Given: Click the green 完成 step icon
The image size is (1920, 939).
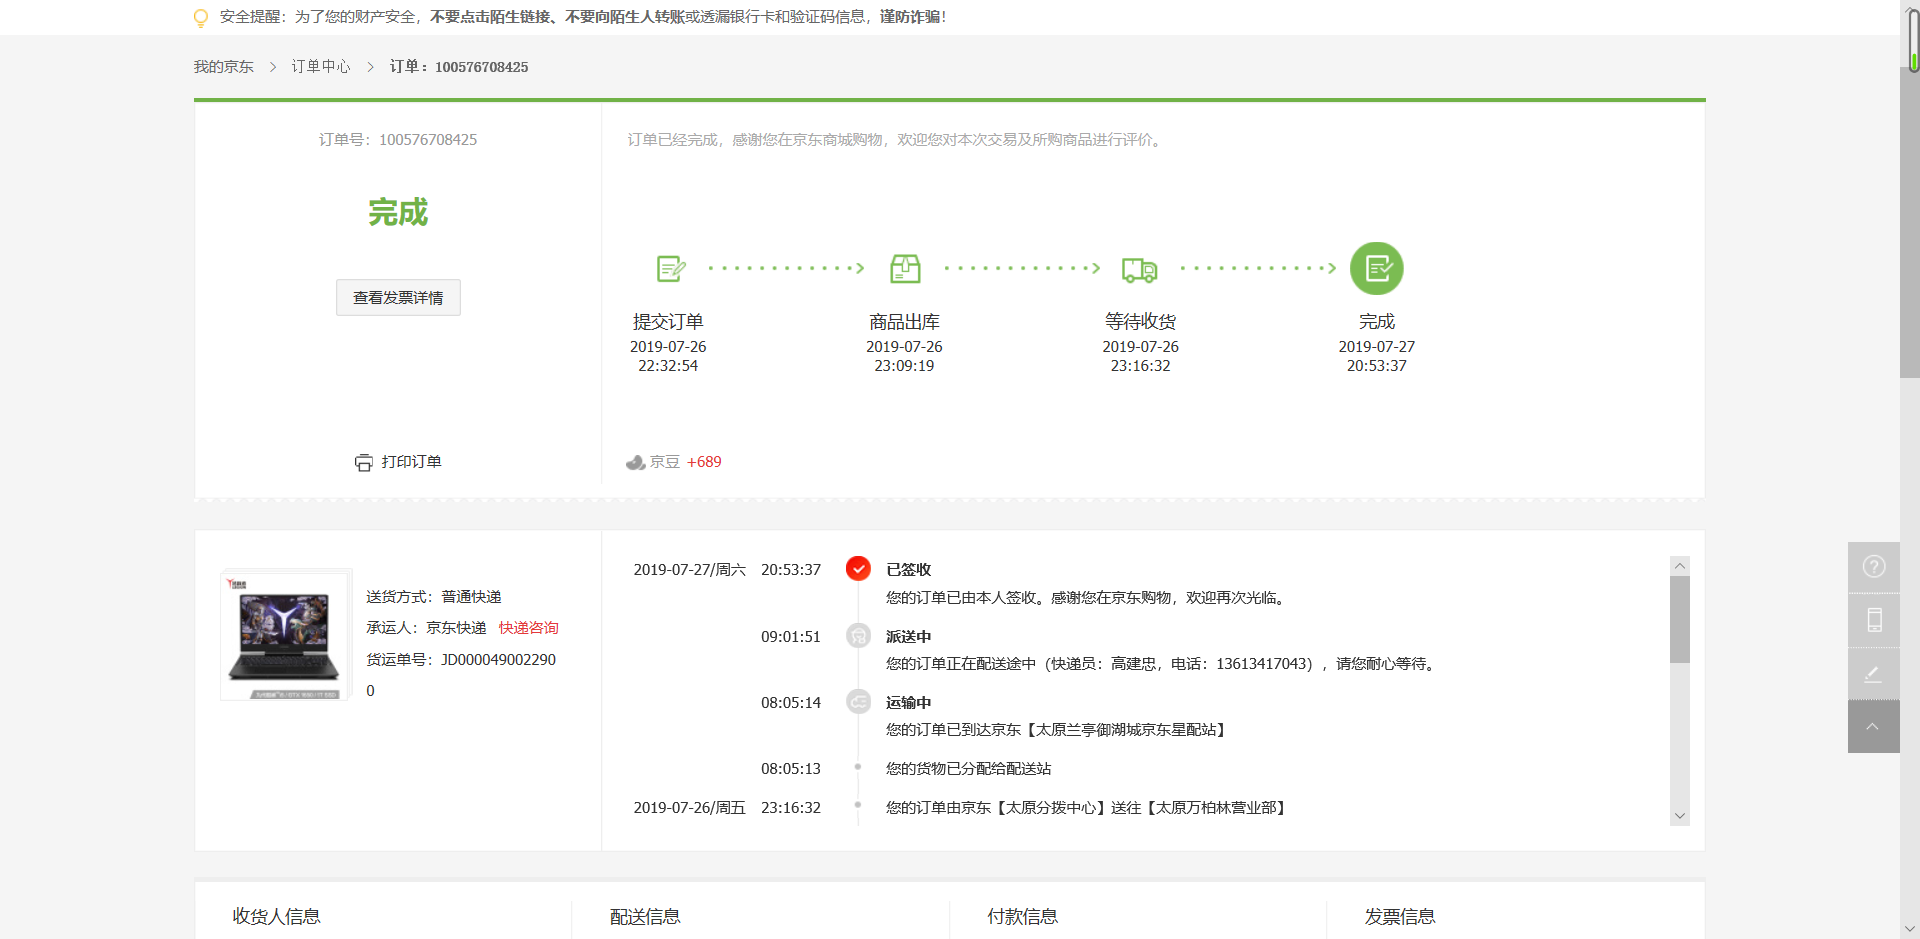Looking at the screenshot, I should [x=1377, y=268].
